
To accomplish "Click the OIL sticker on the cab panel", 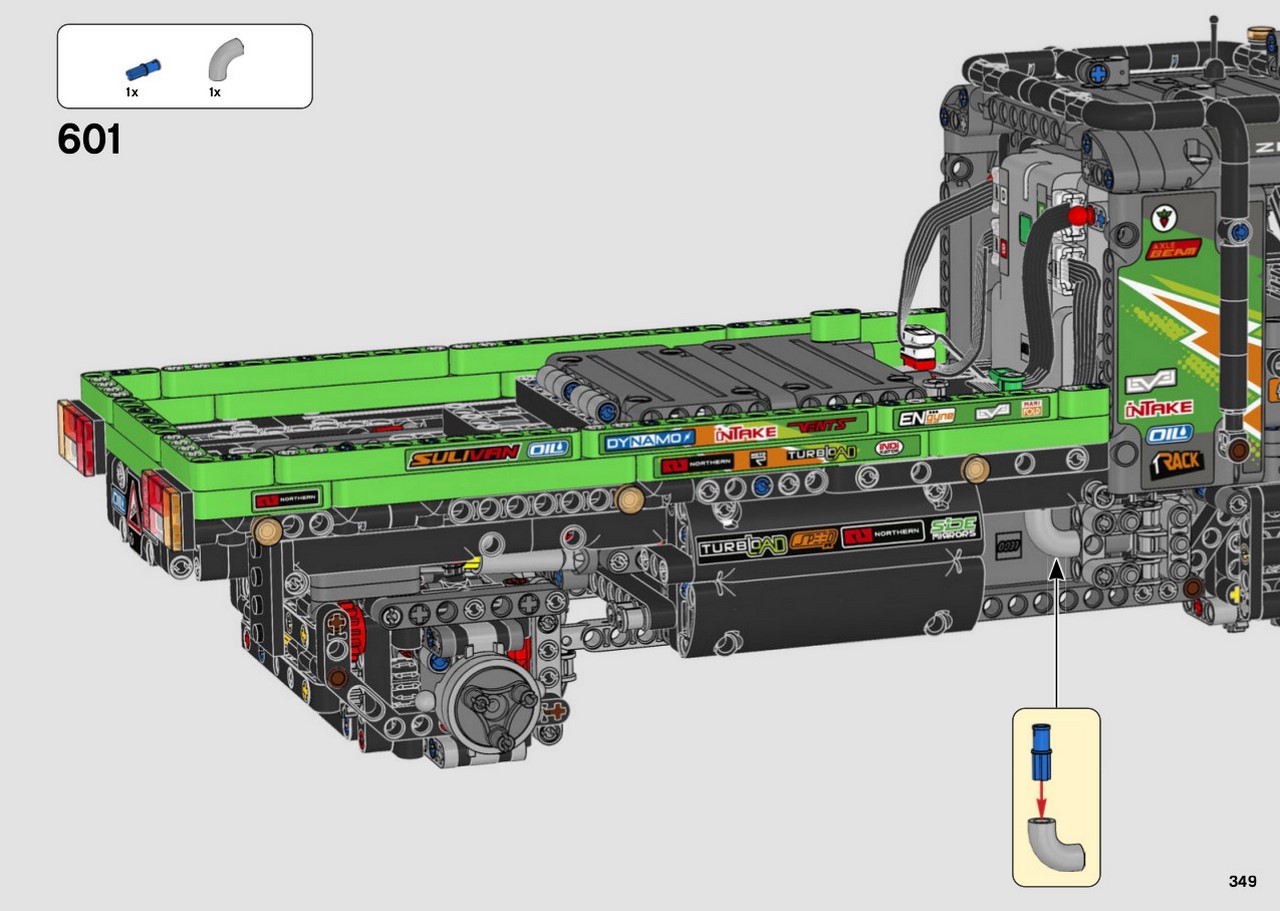I will point(1169,434).
